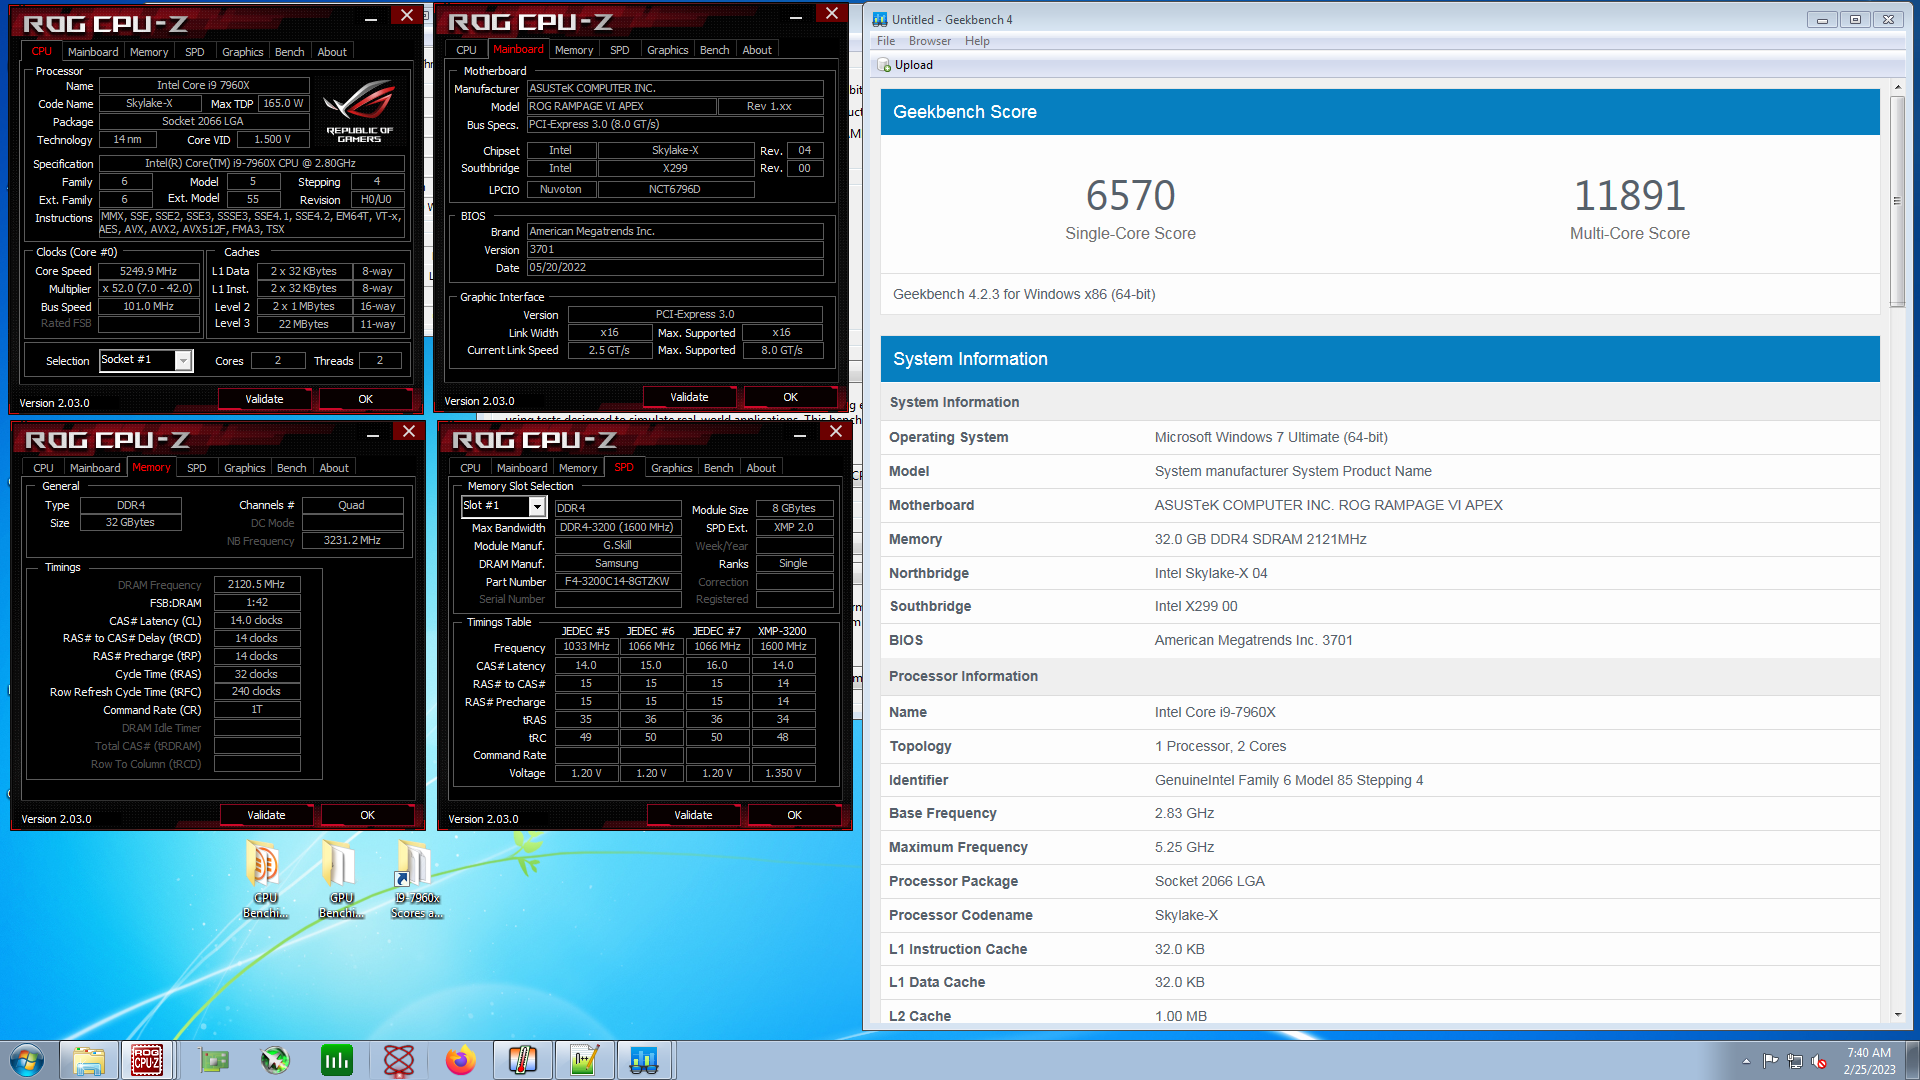The width and height of the screenshot is (1920, 1080).
Task: Click Validate in the Mainboard tab window
Action: [689, 397]
